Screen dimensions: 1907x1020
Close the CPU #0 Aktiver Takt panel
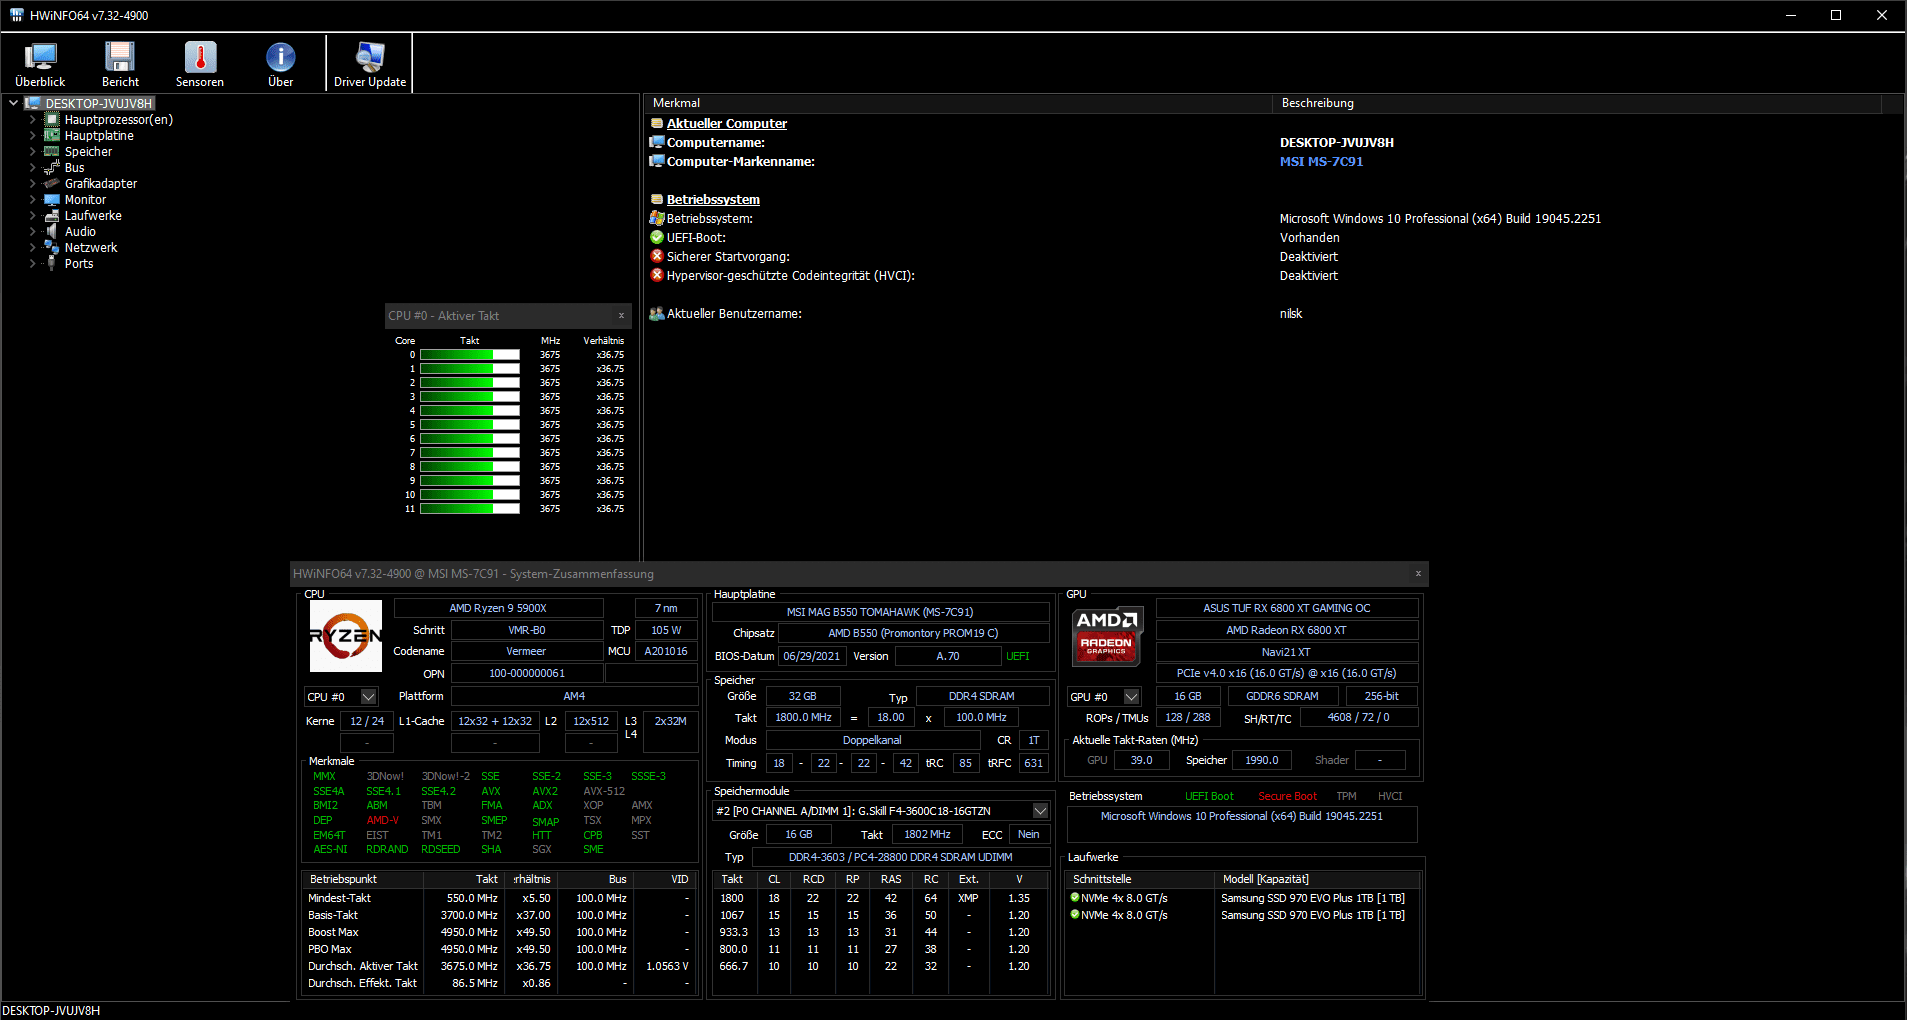(621, 315)
